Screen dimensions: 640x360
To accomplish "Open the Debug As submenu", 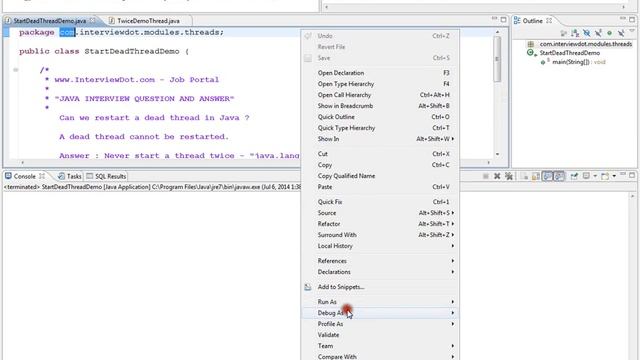I will (380, 313).
